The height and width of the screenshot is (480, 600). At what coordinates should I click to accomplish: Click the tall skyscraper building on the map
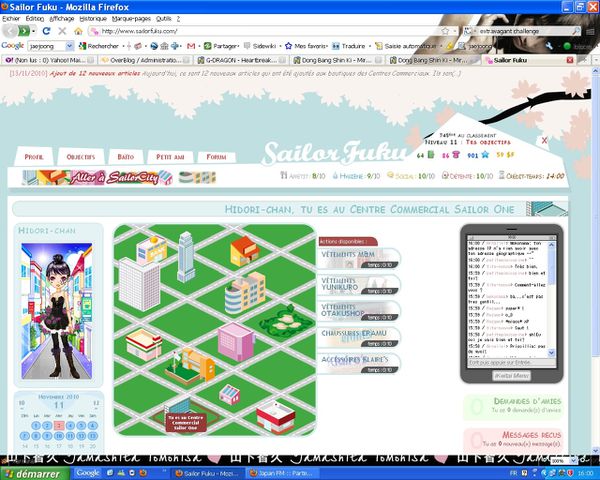(186, 256)
